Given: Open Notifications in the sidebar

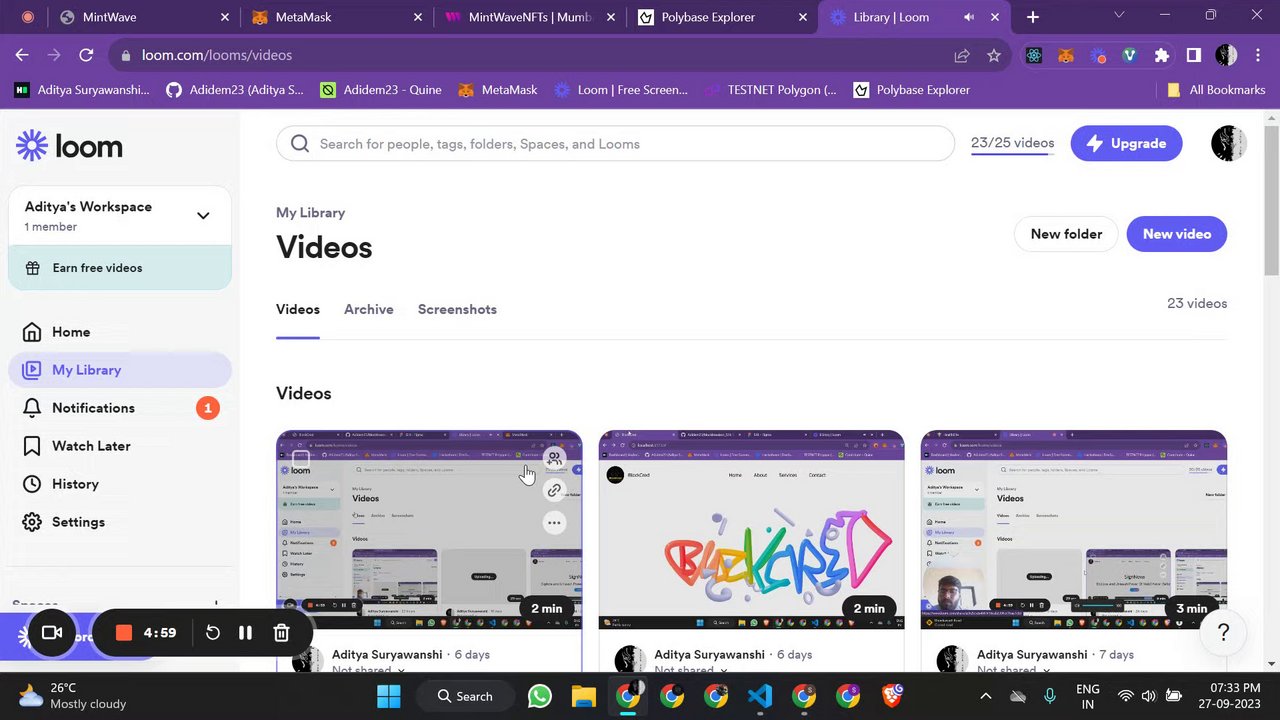Looking at the screenshot, I should click(x=120, y=408).
